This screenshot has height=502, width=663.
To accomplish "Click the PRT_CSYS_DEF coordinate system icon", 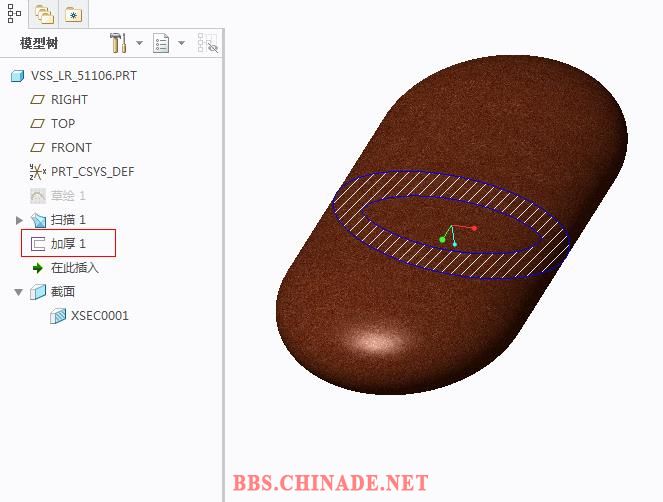I will 38,172.
